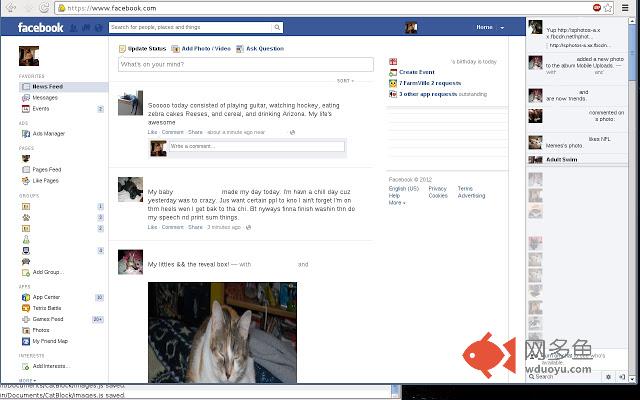This screenshot has height=400, width=640.
Task: Open the cat photo in the post
Action: point(222,333)
